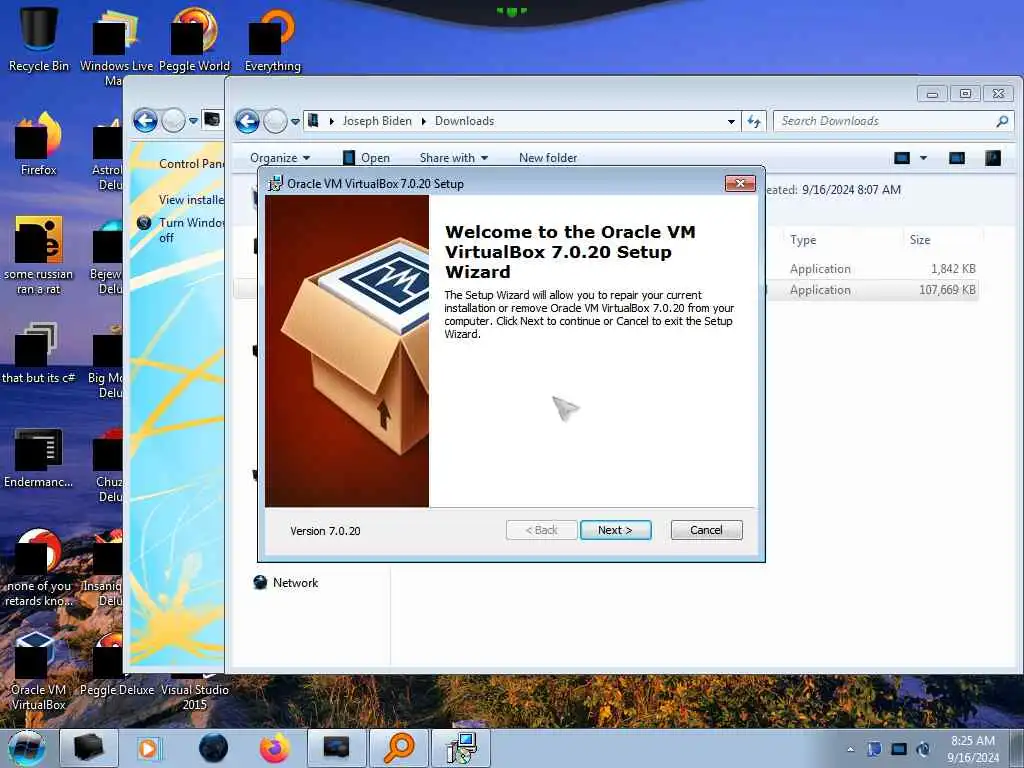Click Cancel in VirtualBox setup wizard

pos(706,530)
